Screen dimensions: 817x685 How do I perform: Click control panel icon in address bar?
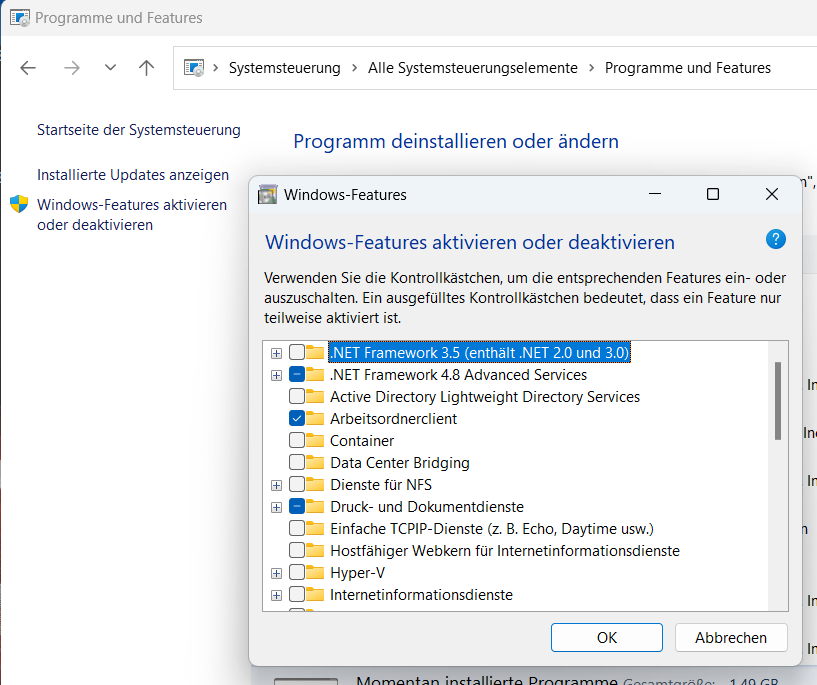point(194,68)
